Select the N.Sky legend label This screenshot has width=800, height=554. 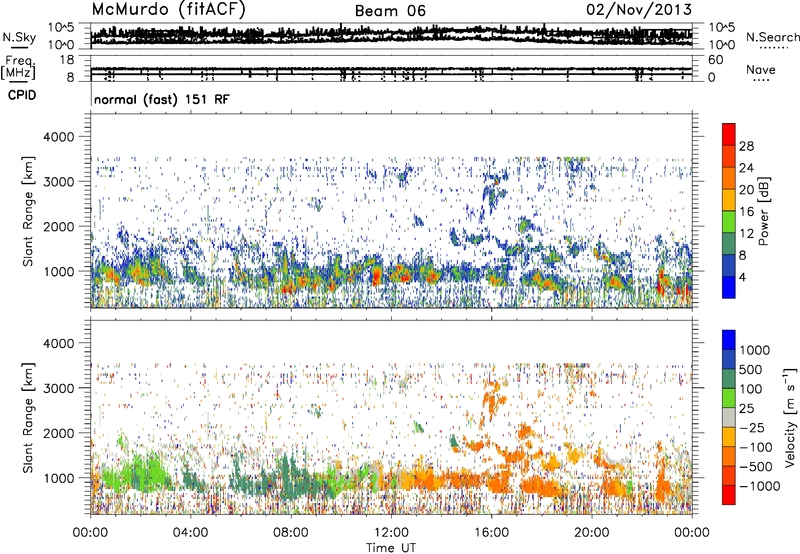(19, 37)
